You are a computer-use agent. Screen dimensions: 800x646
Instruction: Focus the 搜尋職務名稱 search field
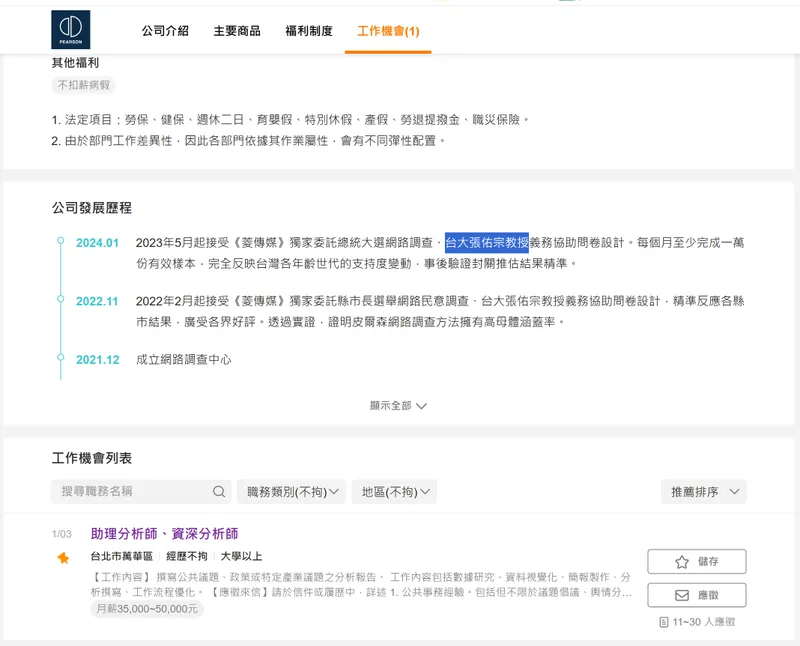click(x=141, y=491)
